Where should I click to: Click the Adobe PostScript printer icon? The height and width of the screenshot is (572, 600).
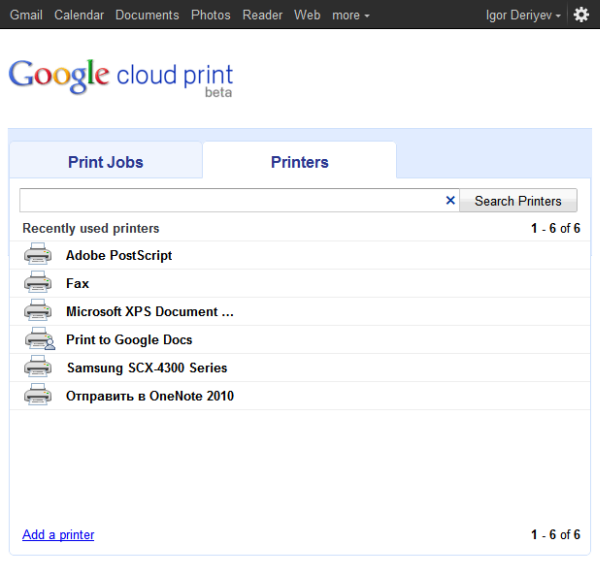(38, 255)
